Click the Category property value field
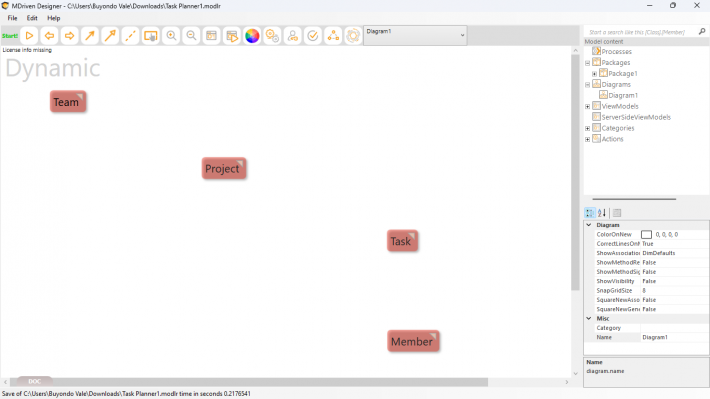Viewport: 710px width, 399px height. (675, 328)
